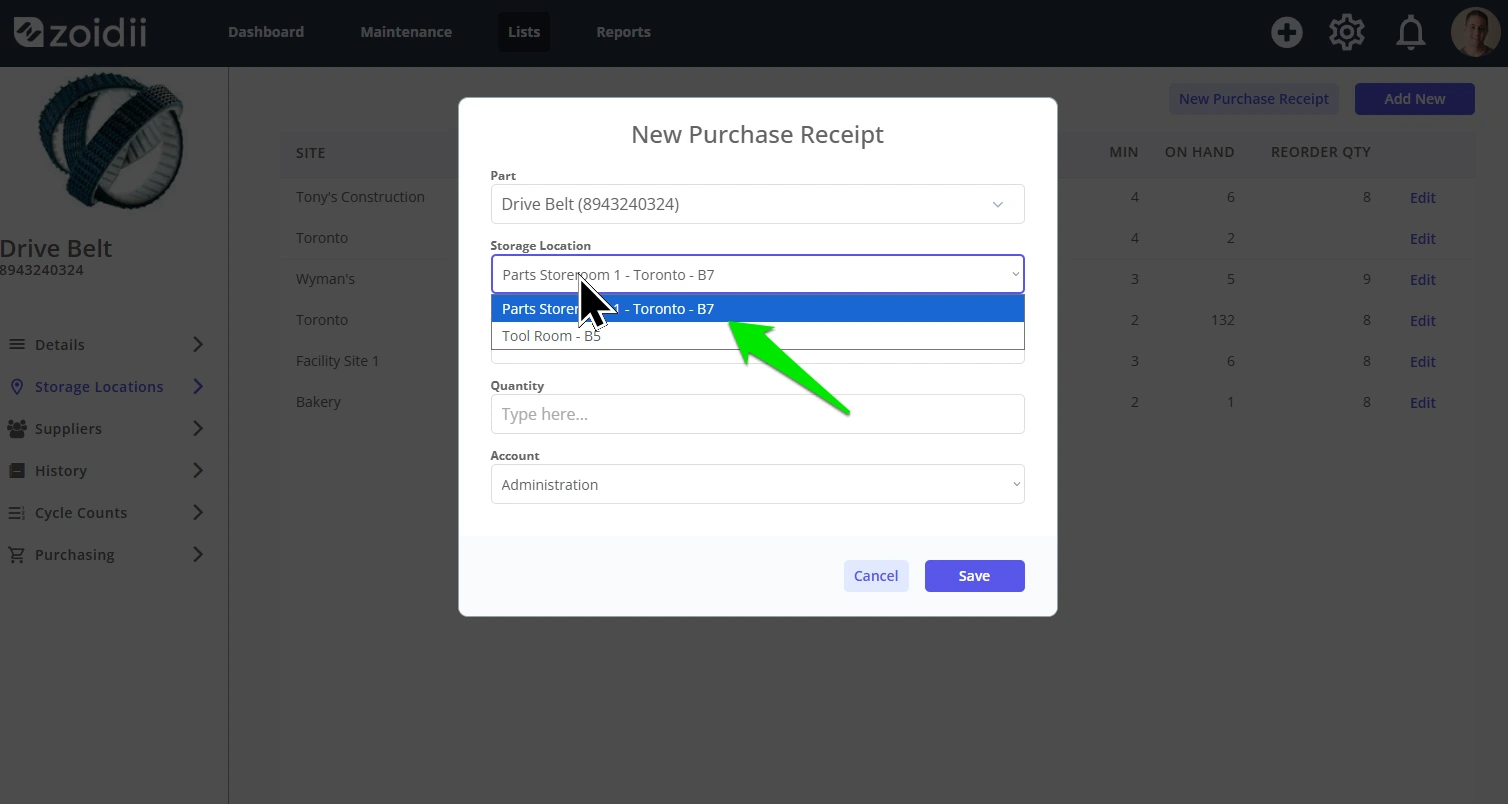The height and width of the screenshot is (804, 1508).
Task: Open the Purchasing sidebar item
Action: [75, 554]
